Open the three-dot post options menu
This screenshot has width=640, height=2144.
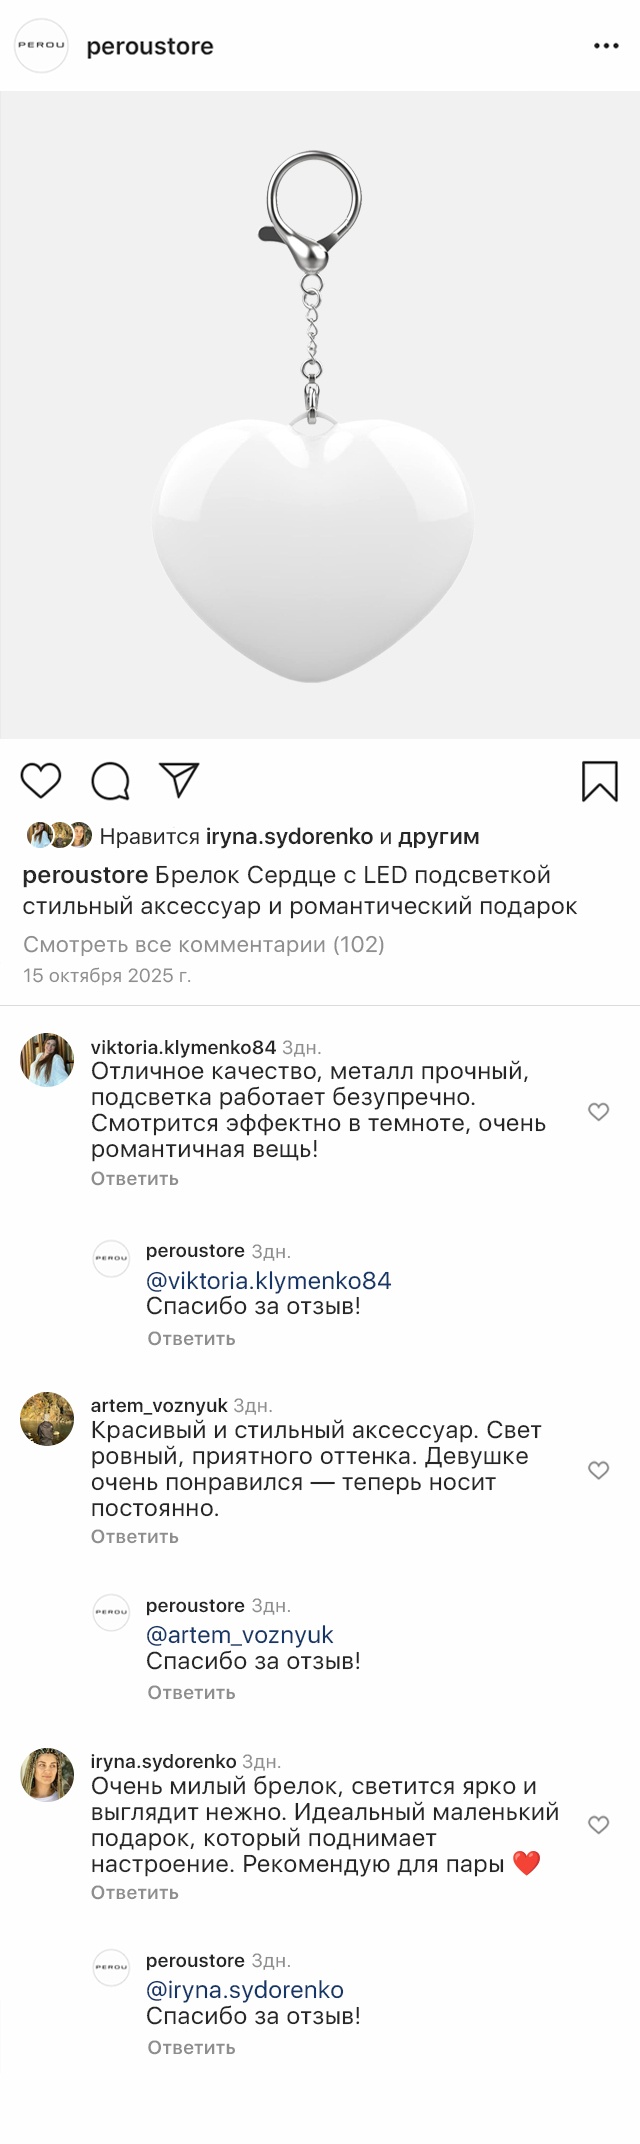[606, 46]
